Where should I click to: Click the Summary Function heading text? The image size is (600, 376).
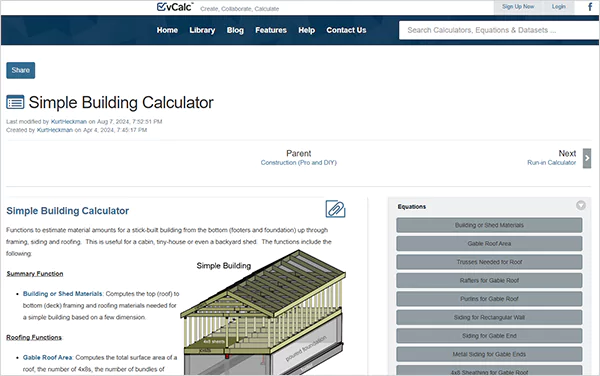pos(35,274)
